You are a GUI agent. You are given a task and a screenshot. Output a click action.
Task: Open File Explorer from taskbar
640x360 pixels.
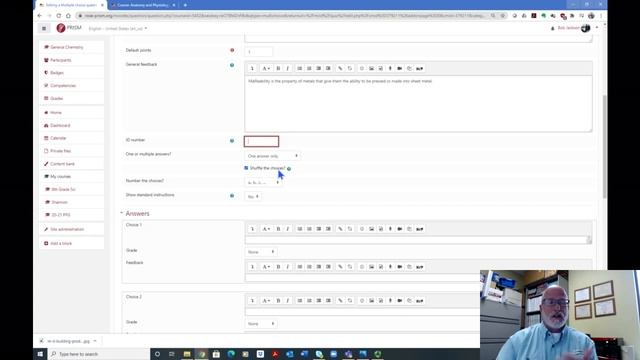coord(187,354)
